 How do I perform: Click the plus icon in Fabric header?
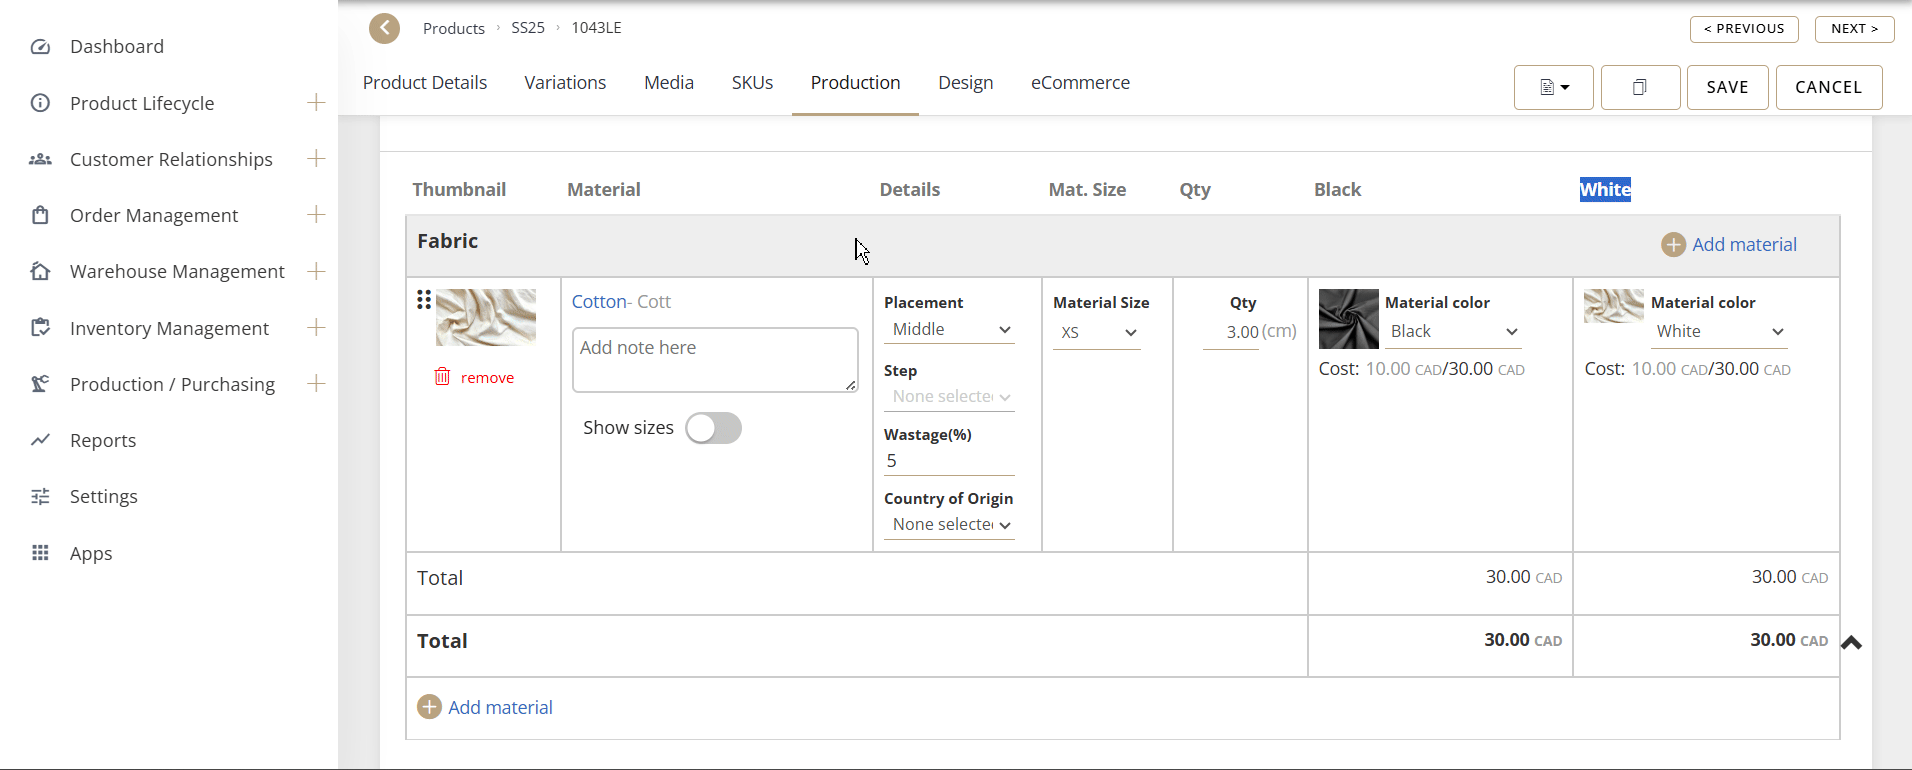(x=1673, y=245)
